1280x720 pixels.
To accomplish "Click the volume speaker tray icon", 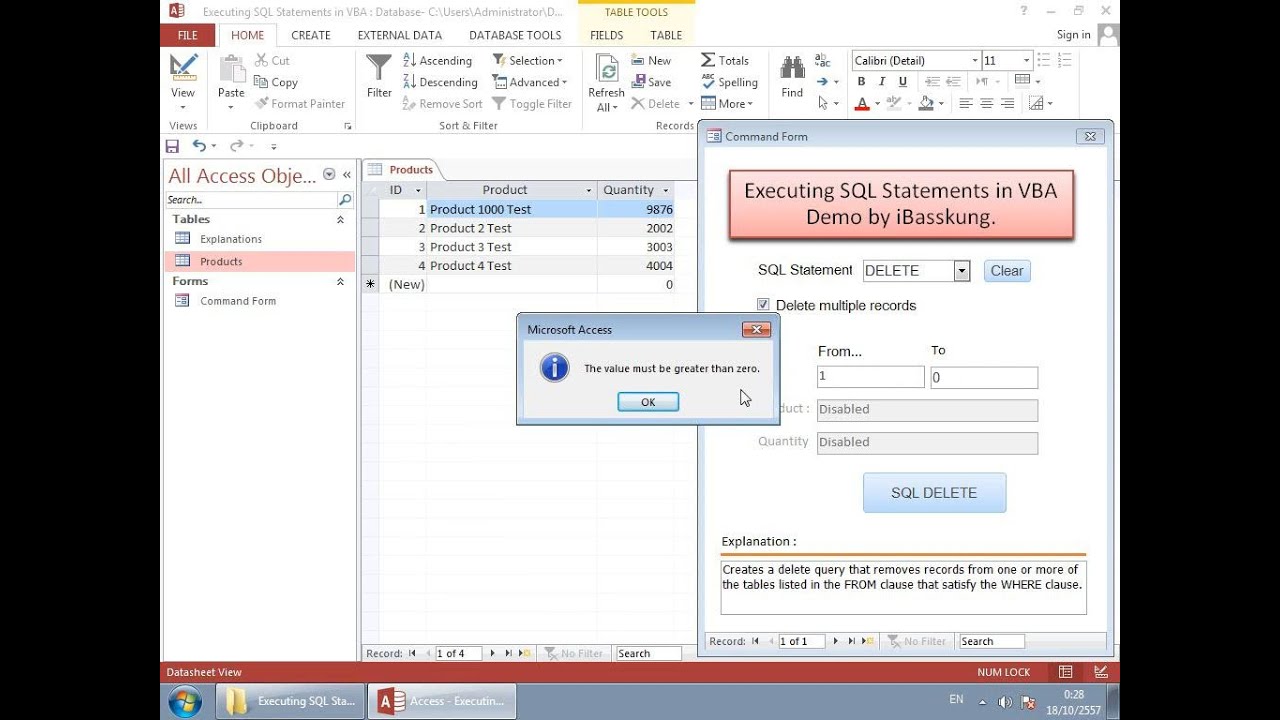I will click(1004, 701).
